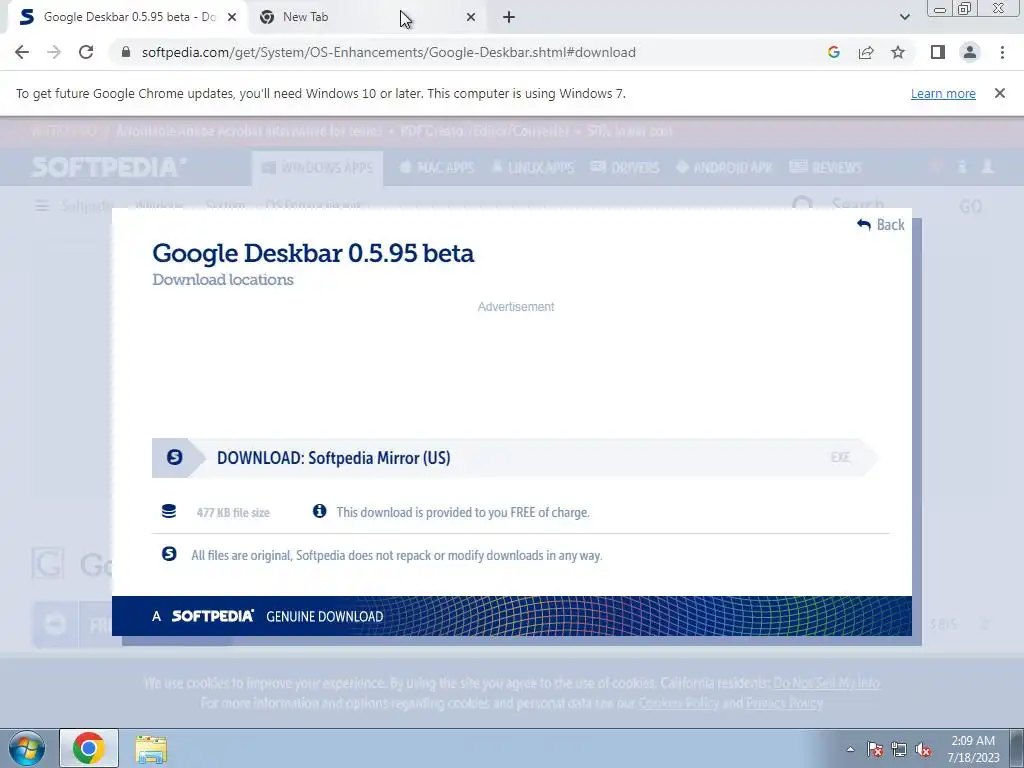This screenshot has height=768, width=1024.
Task: Click the Softpedia Genuine Download banner
Action: click(x=511, y=616)
